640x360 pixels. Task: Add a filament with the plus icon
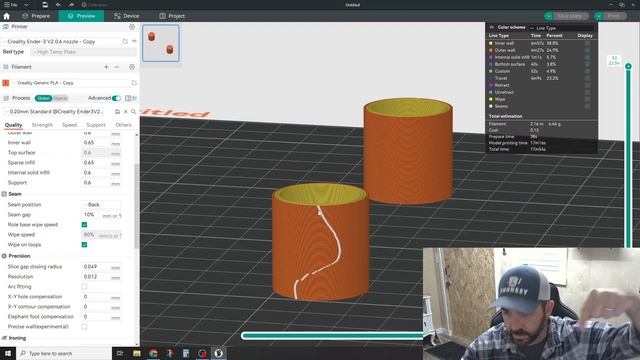[106, 67]
